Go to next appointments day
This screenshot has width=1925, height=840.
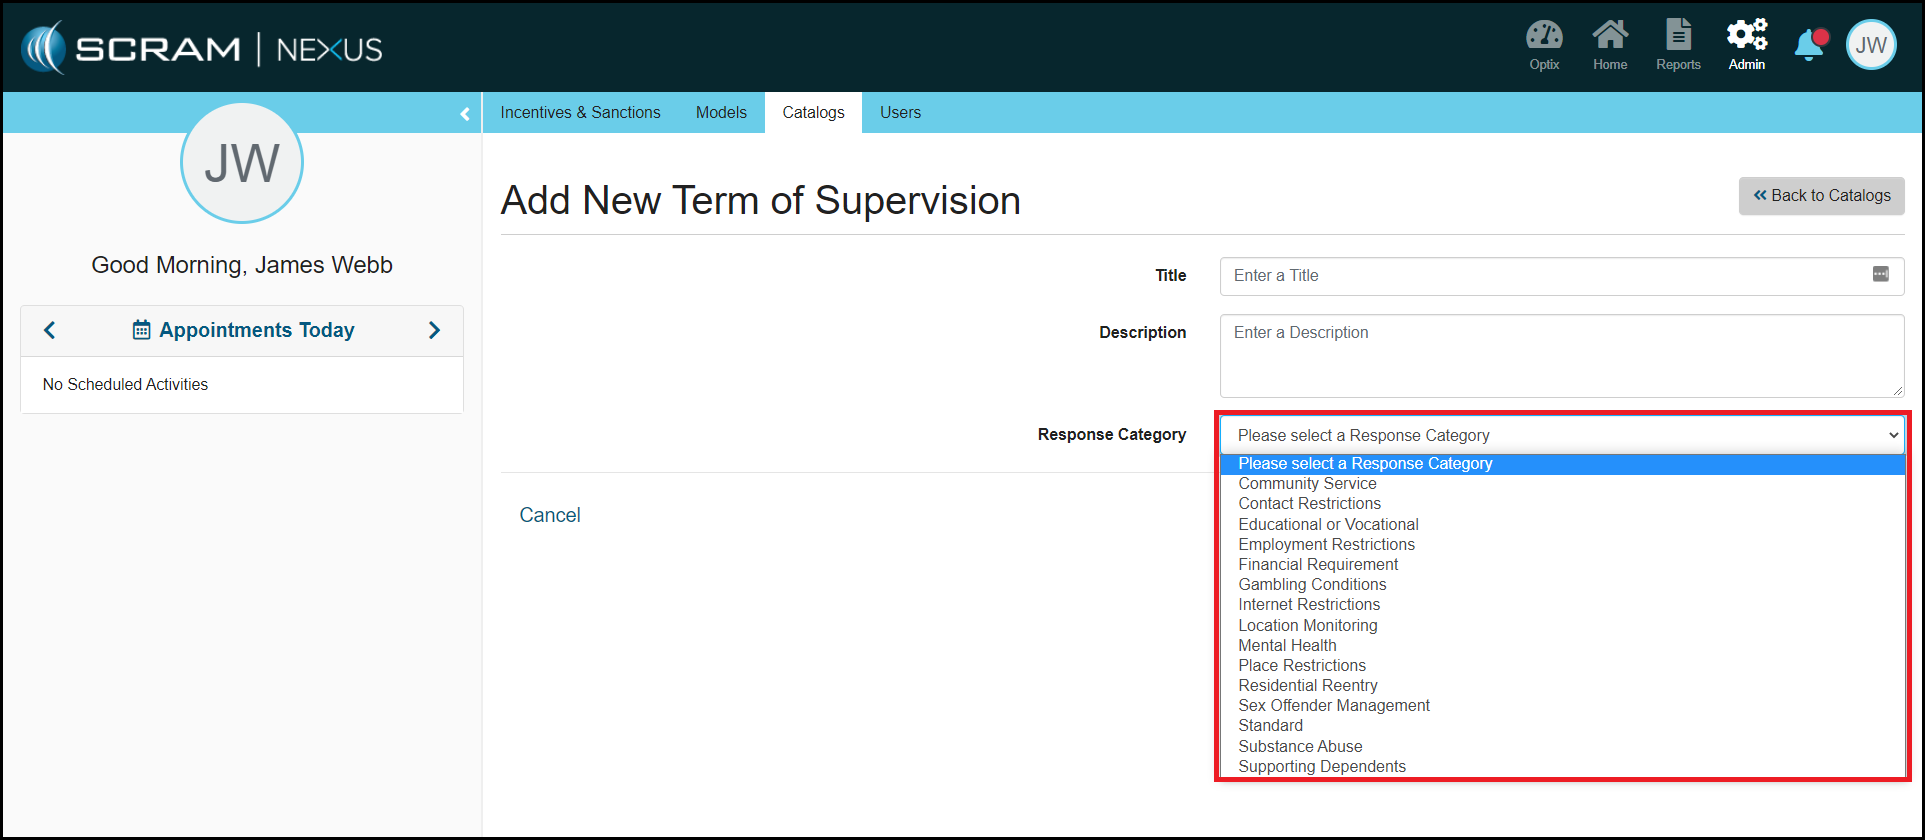[x=434, y=330]
